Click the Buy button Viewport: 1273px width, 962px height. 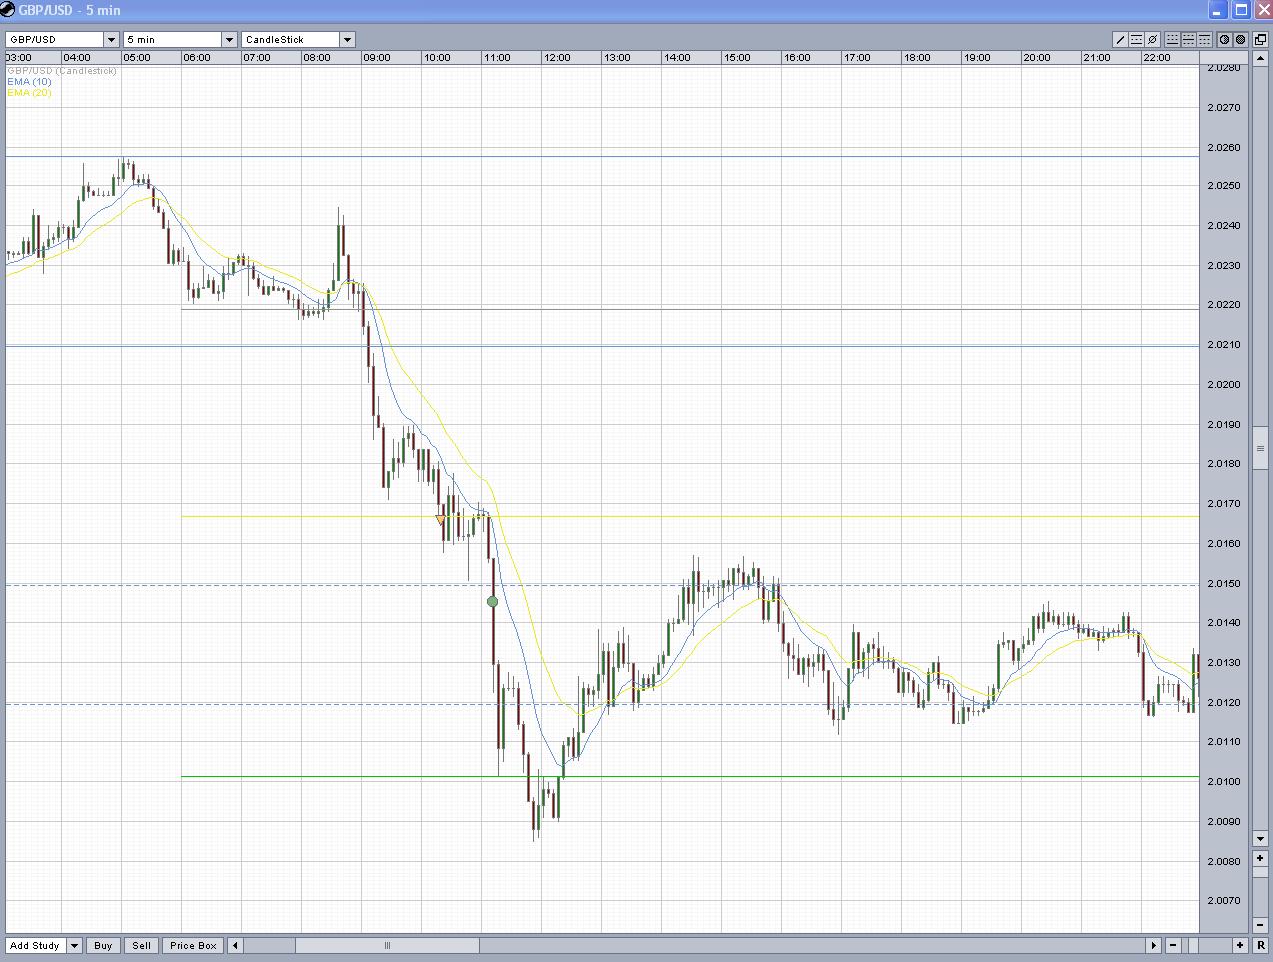(x=103, y=945)
